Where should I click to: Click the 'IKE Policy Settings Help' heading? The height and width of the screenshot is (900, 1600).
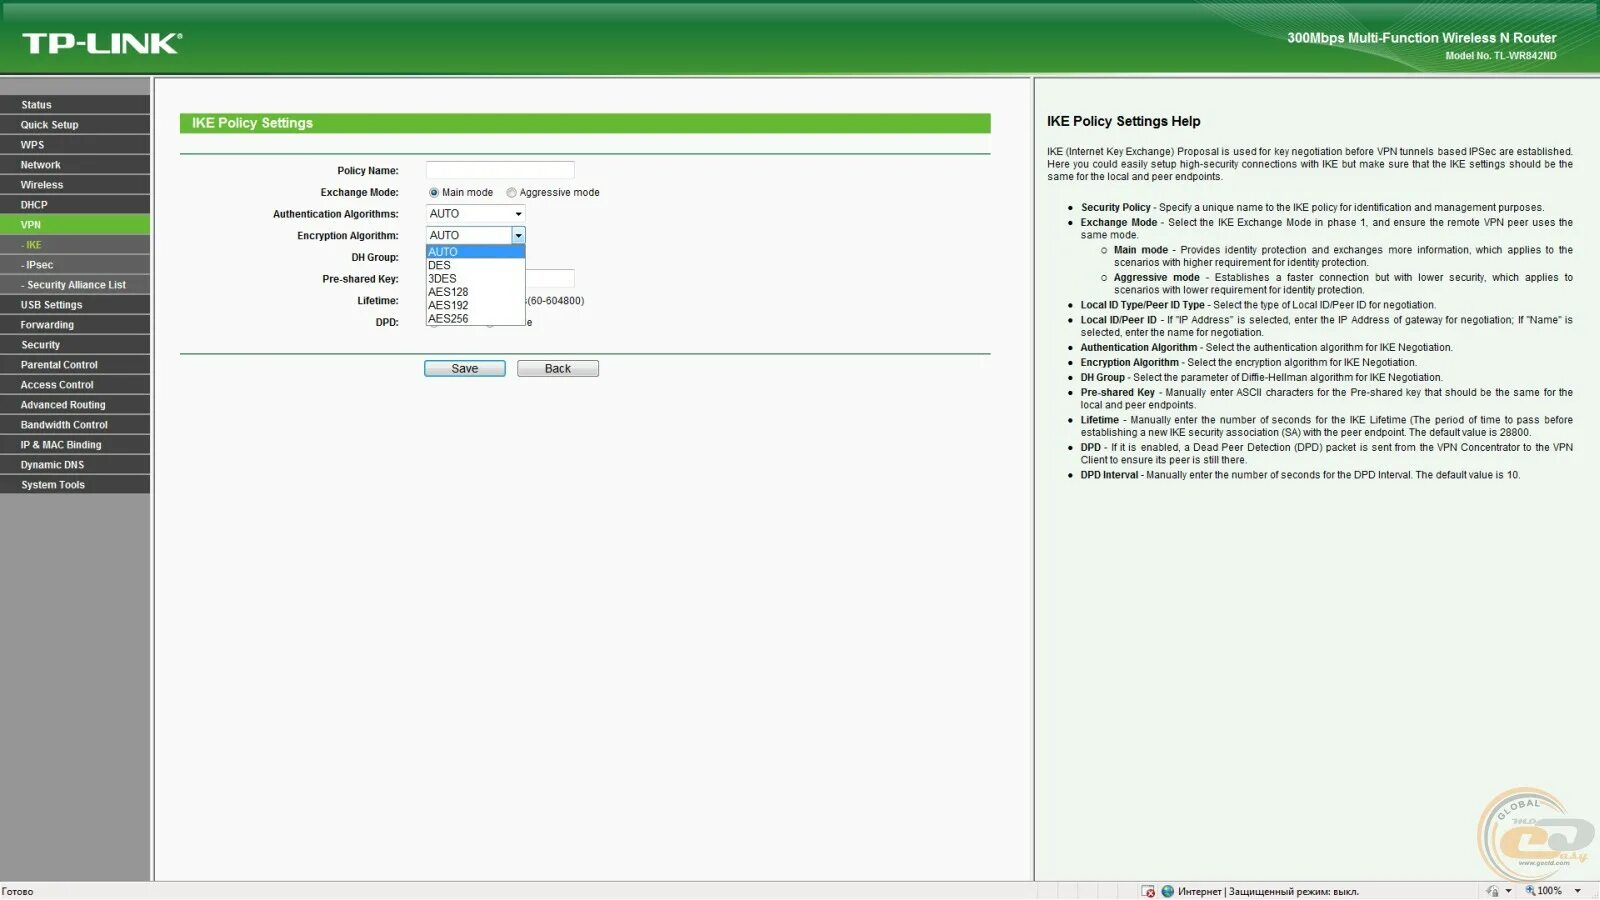point(1124,121)
